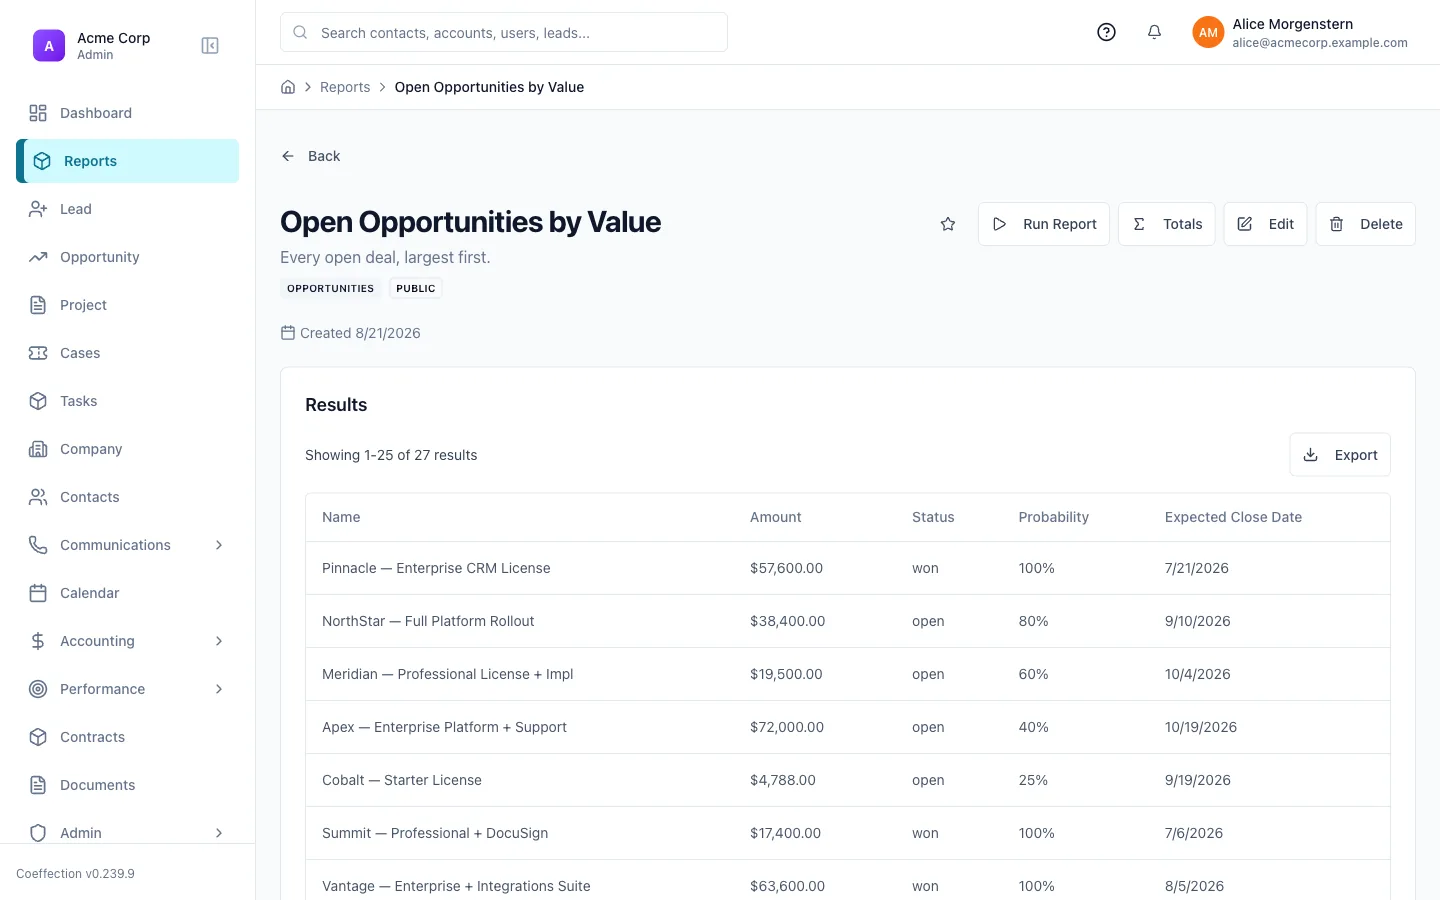1440x900 pixels.
Task: Click the Probability column header
Action: click(x=1053, y=517)
